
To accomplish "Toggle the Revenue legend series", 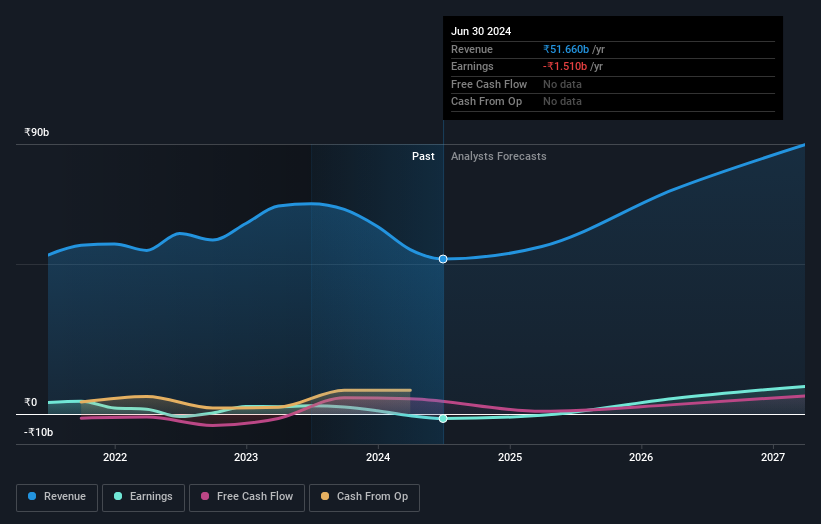I will (x=57, y=497).
